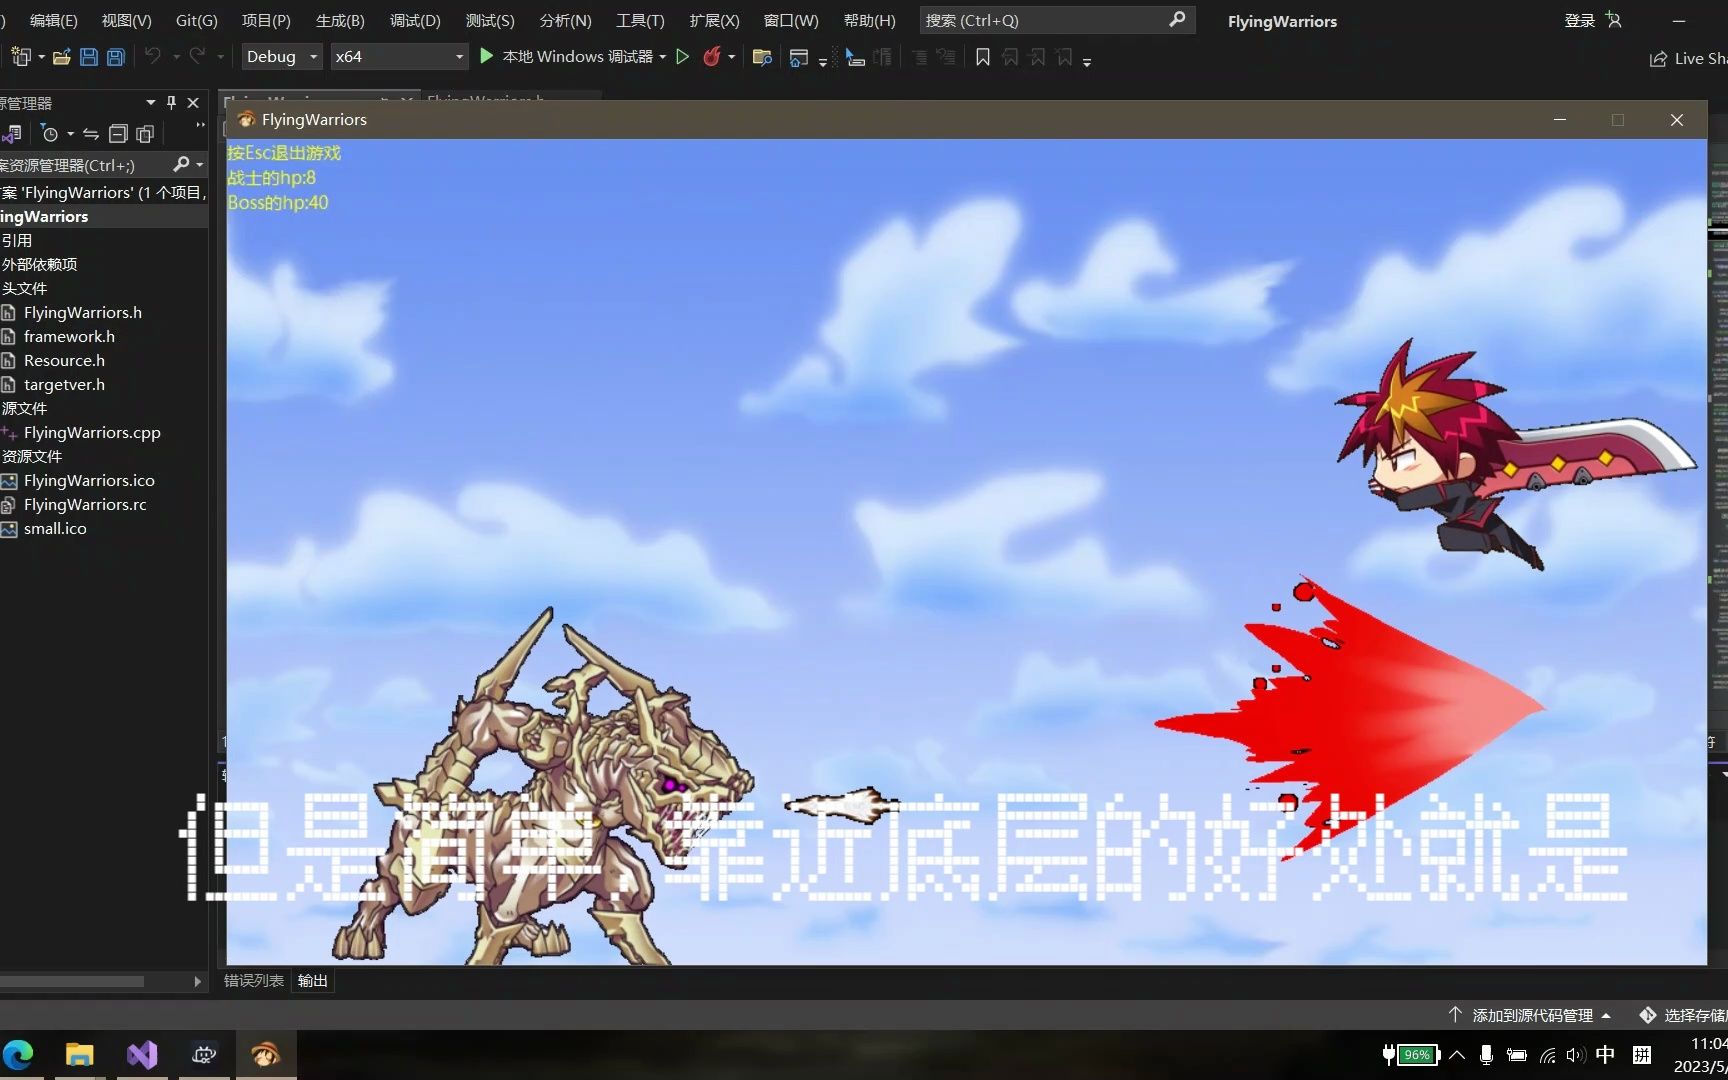Viewport: 1728px width, 1080px height.
Task: Switch to the 输出 tab
Action: pyautogui.click(x=311, y=980)
